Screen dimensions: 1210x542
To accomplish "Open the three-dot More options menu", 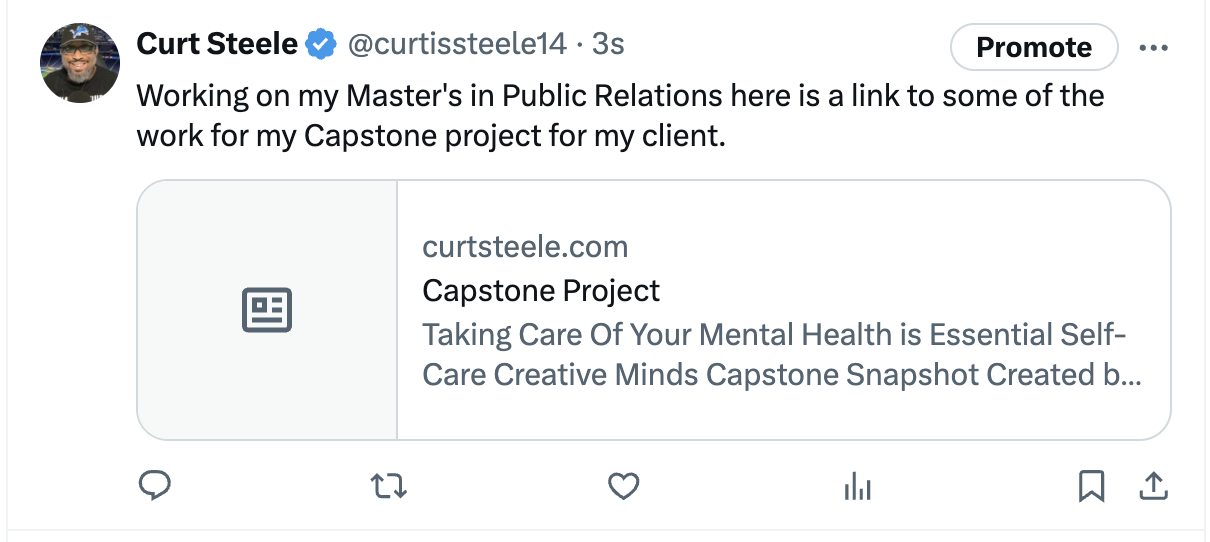I will 1154,47.
